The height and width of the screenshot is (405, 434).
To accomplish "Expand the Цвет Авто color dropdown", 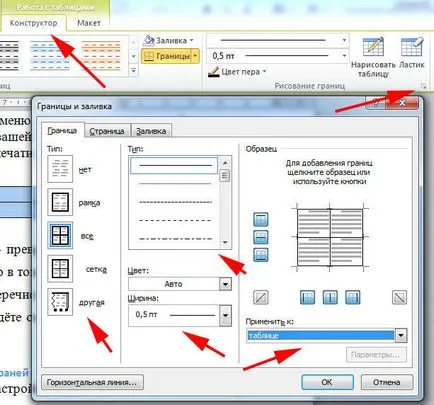I will tap(225, 284).
